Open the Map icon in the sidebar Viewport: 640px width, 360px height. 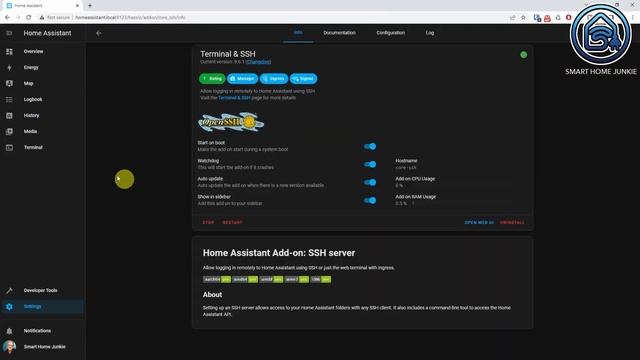point(9,83)
